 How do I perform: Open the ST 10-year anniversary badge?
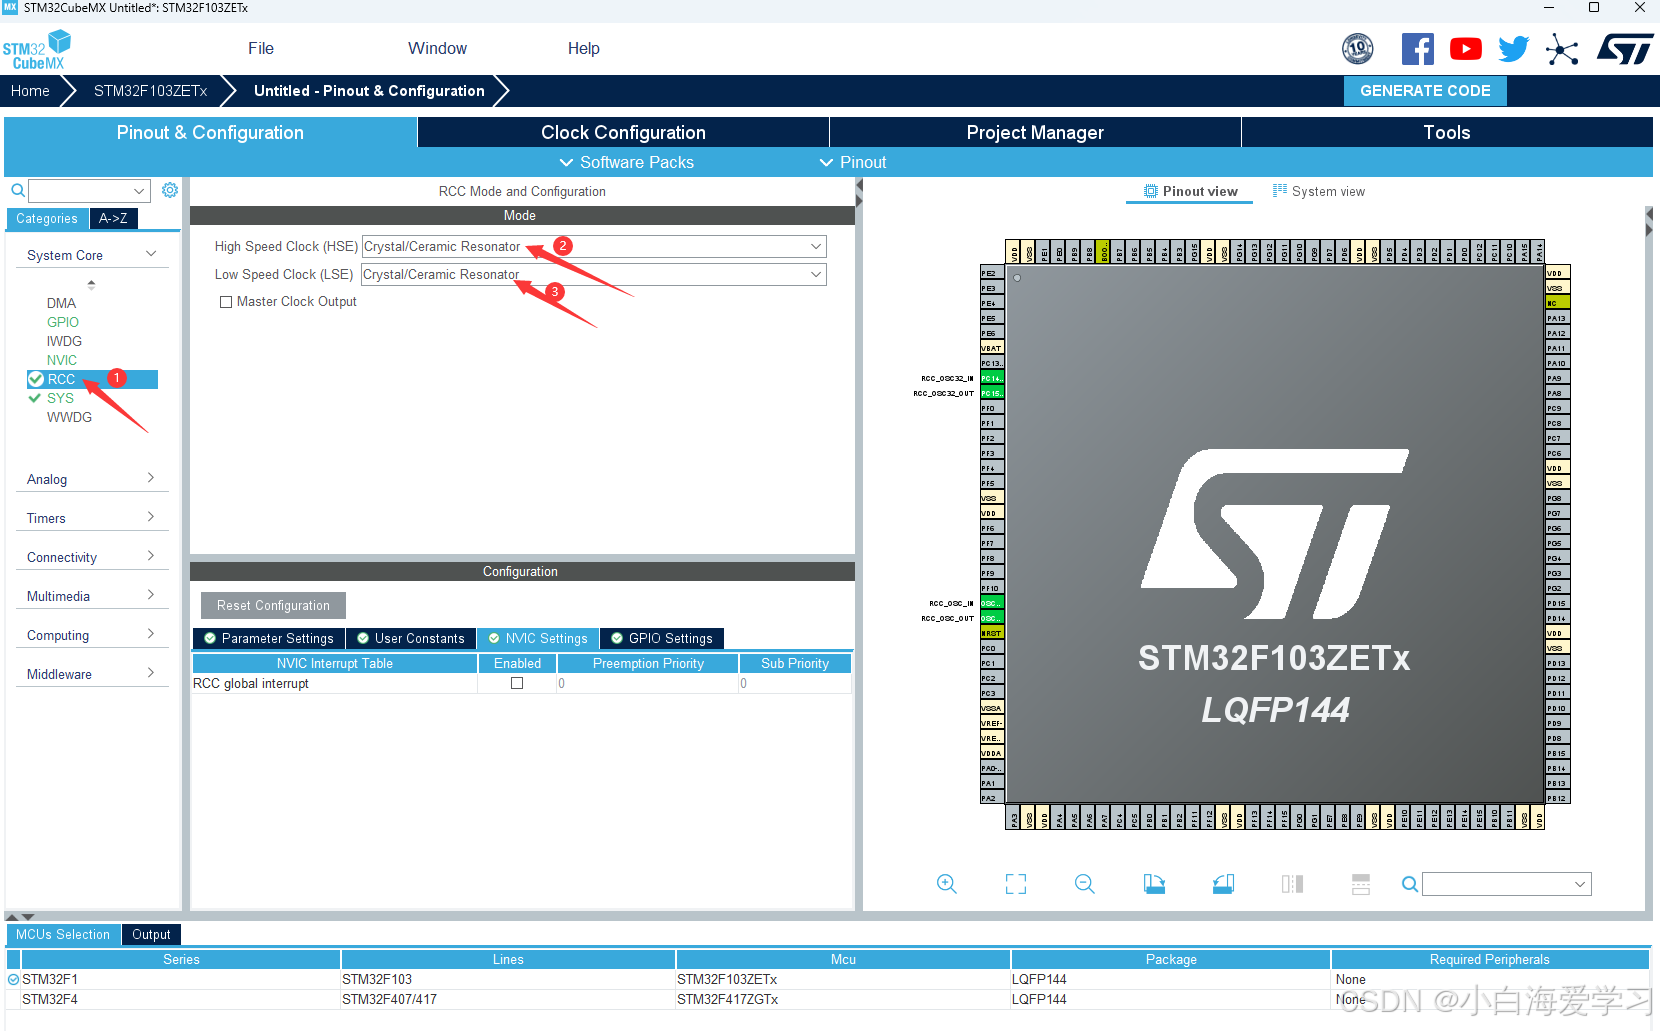click(1358, 48)
